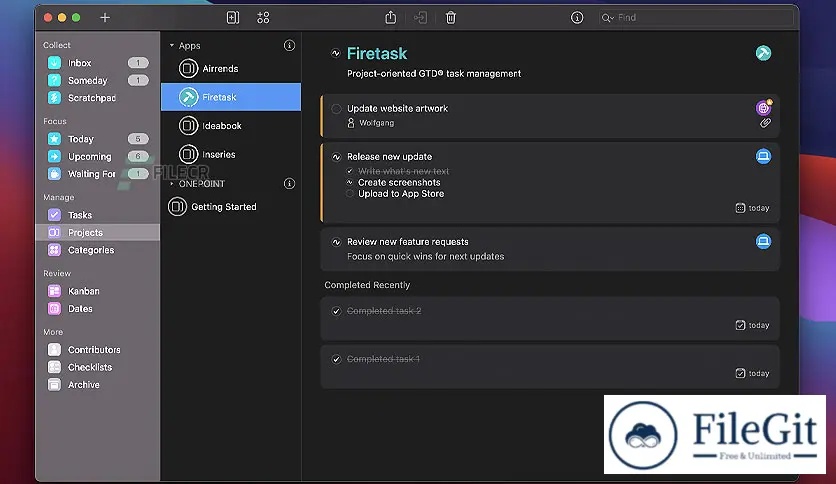Click the trash delete icon

point(451,18)
